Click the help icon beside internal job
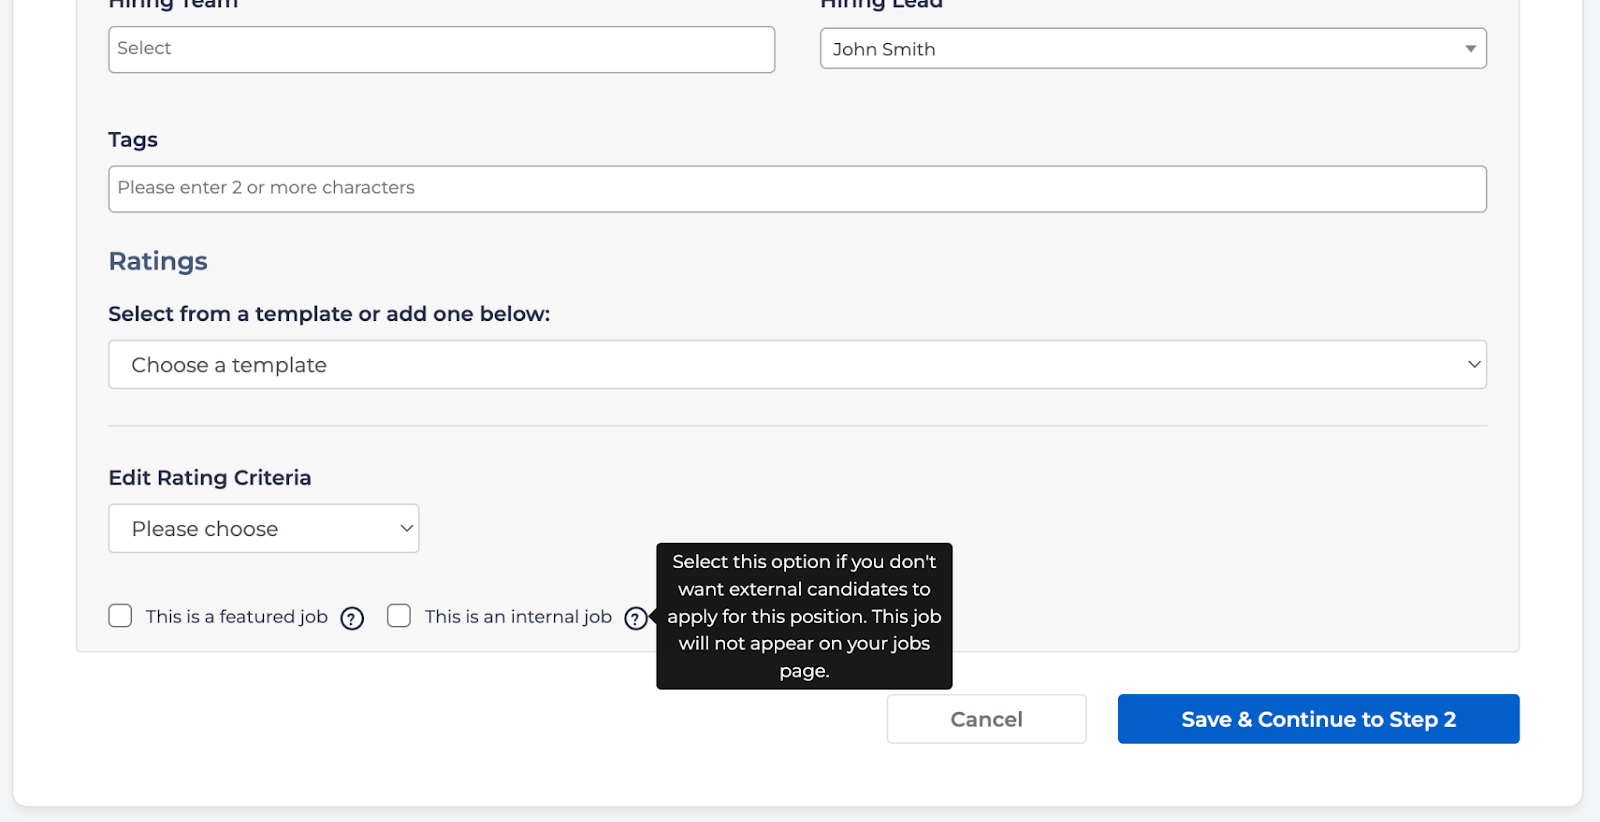Screen dimensions: 1600x822 (x=635, y=618)
